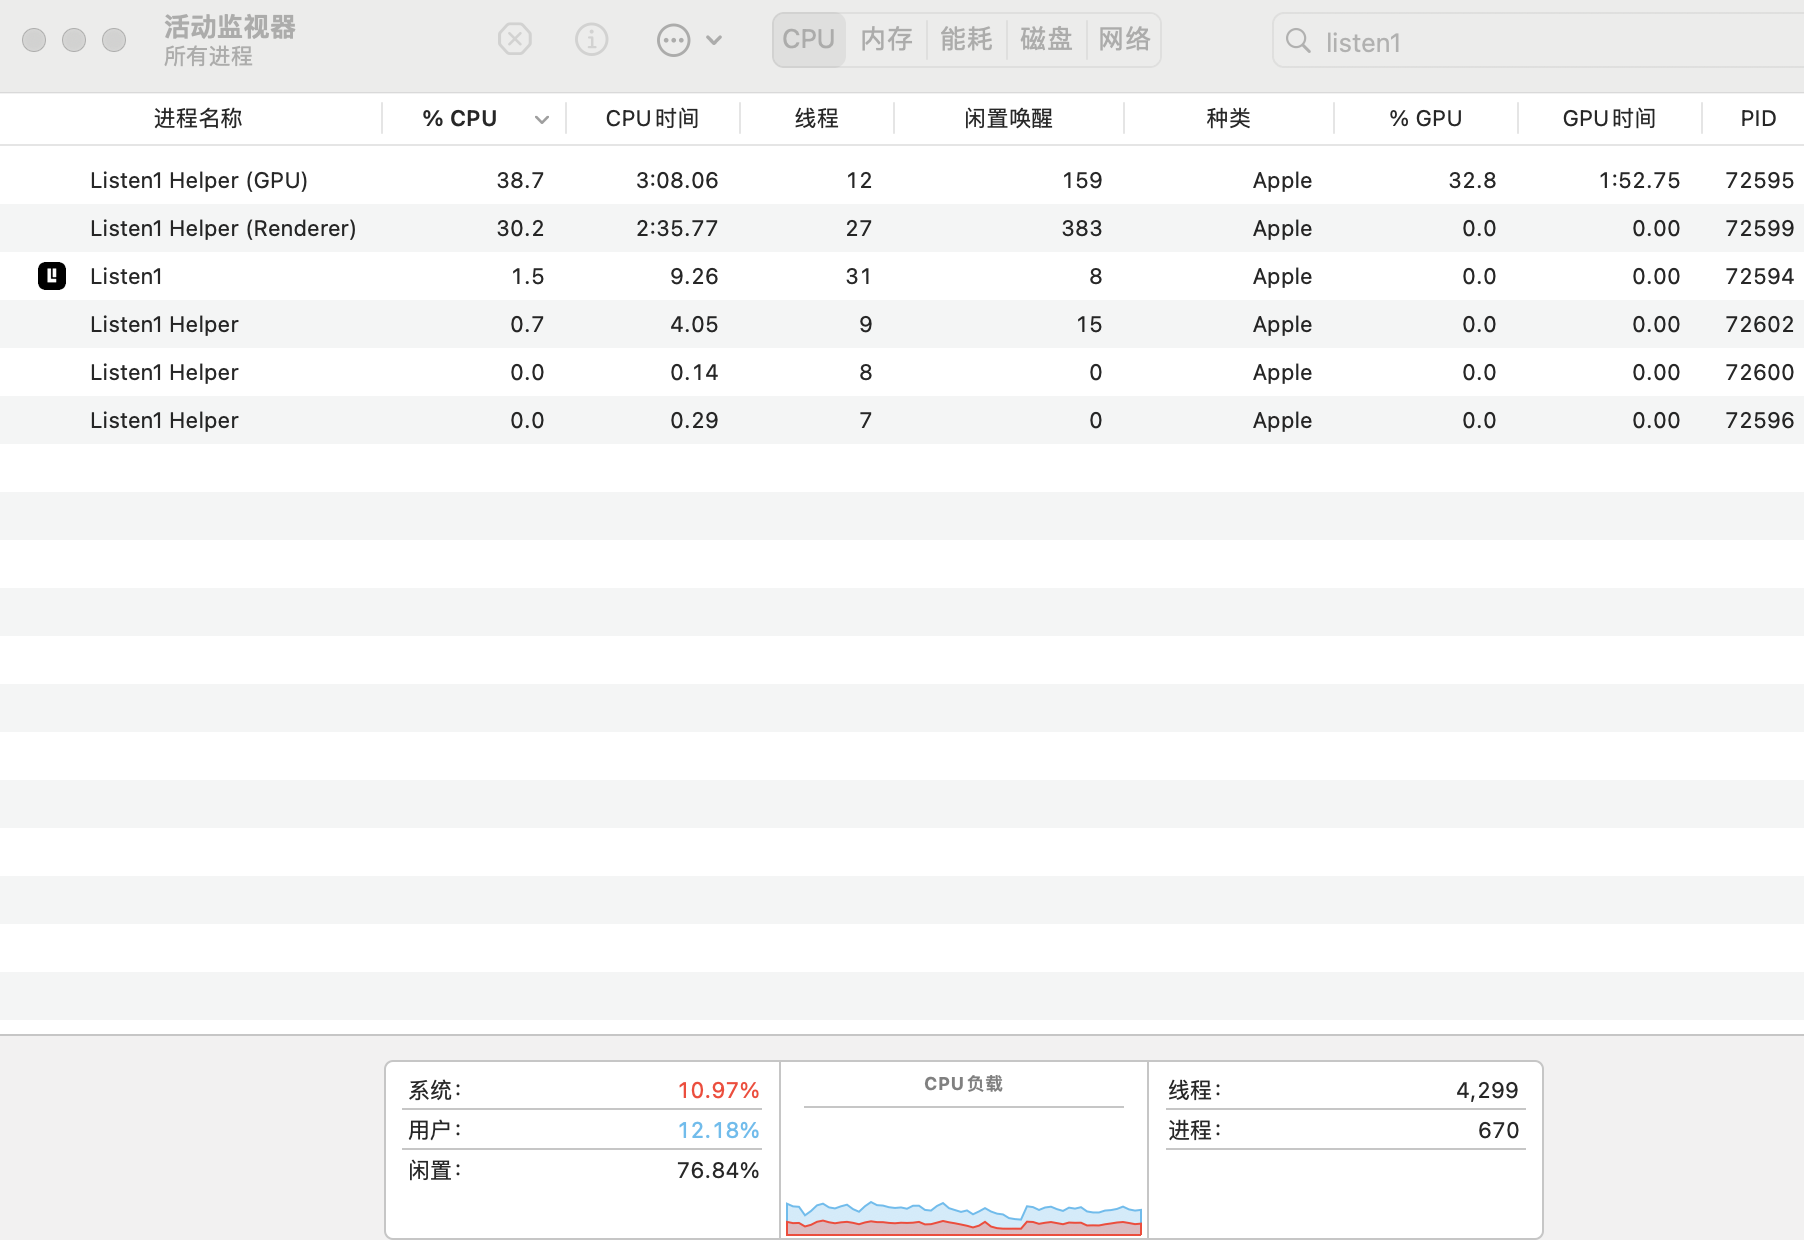This screenshot has width=1804, height=1240.
Task: Sort by 种类 column header
Action: click(x=1228, y=118)
